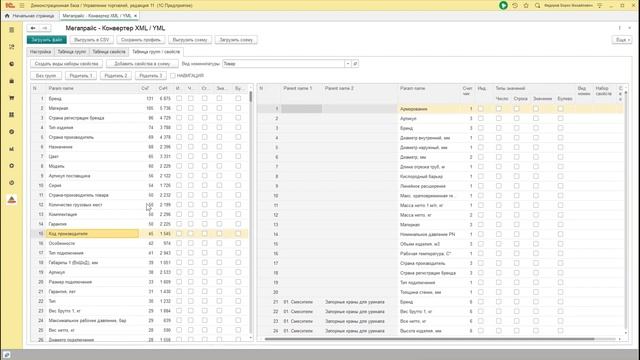
Task: Click the 1C logo icon
Action: pyautogui.click(x=10, y=5)
